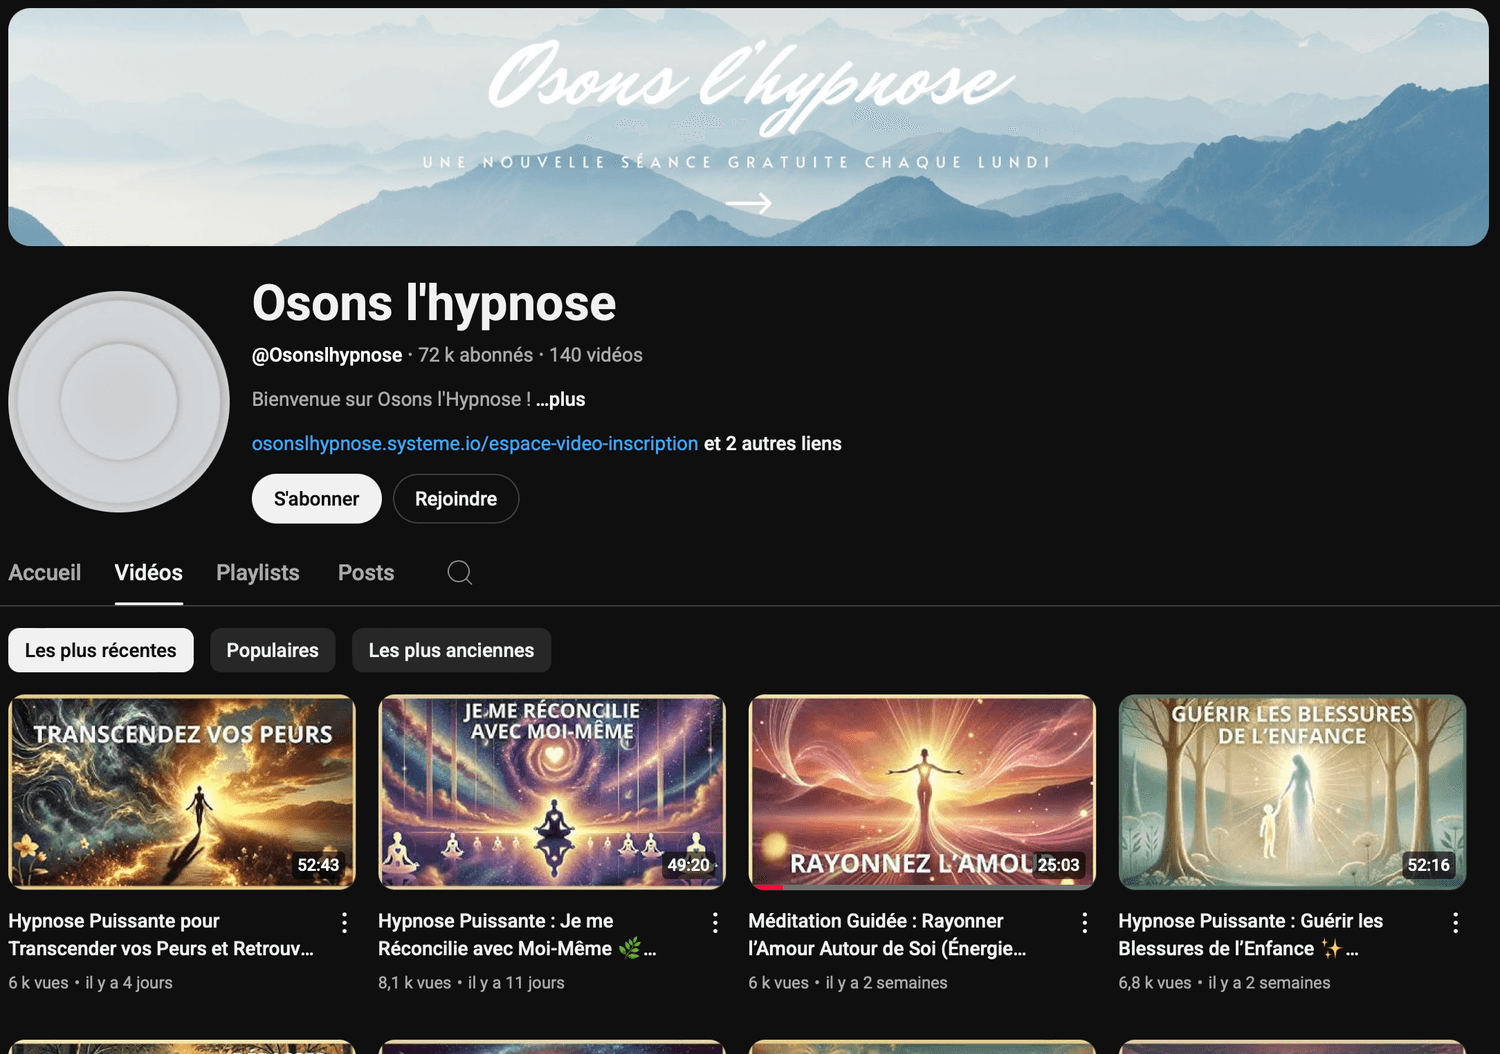
Task: Open the Playlists tab
Action: 258,573
